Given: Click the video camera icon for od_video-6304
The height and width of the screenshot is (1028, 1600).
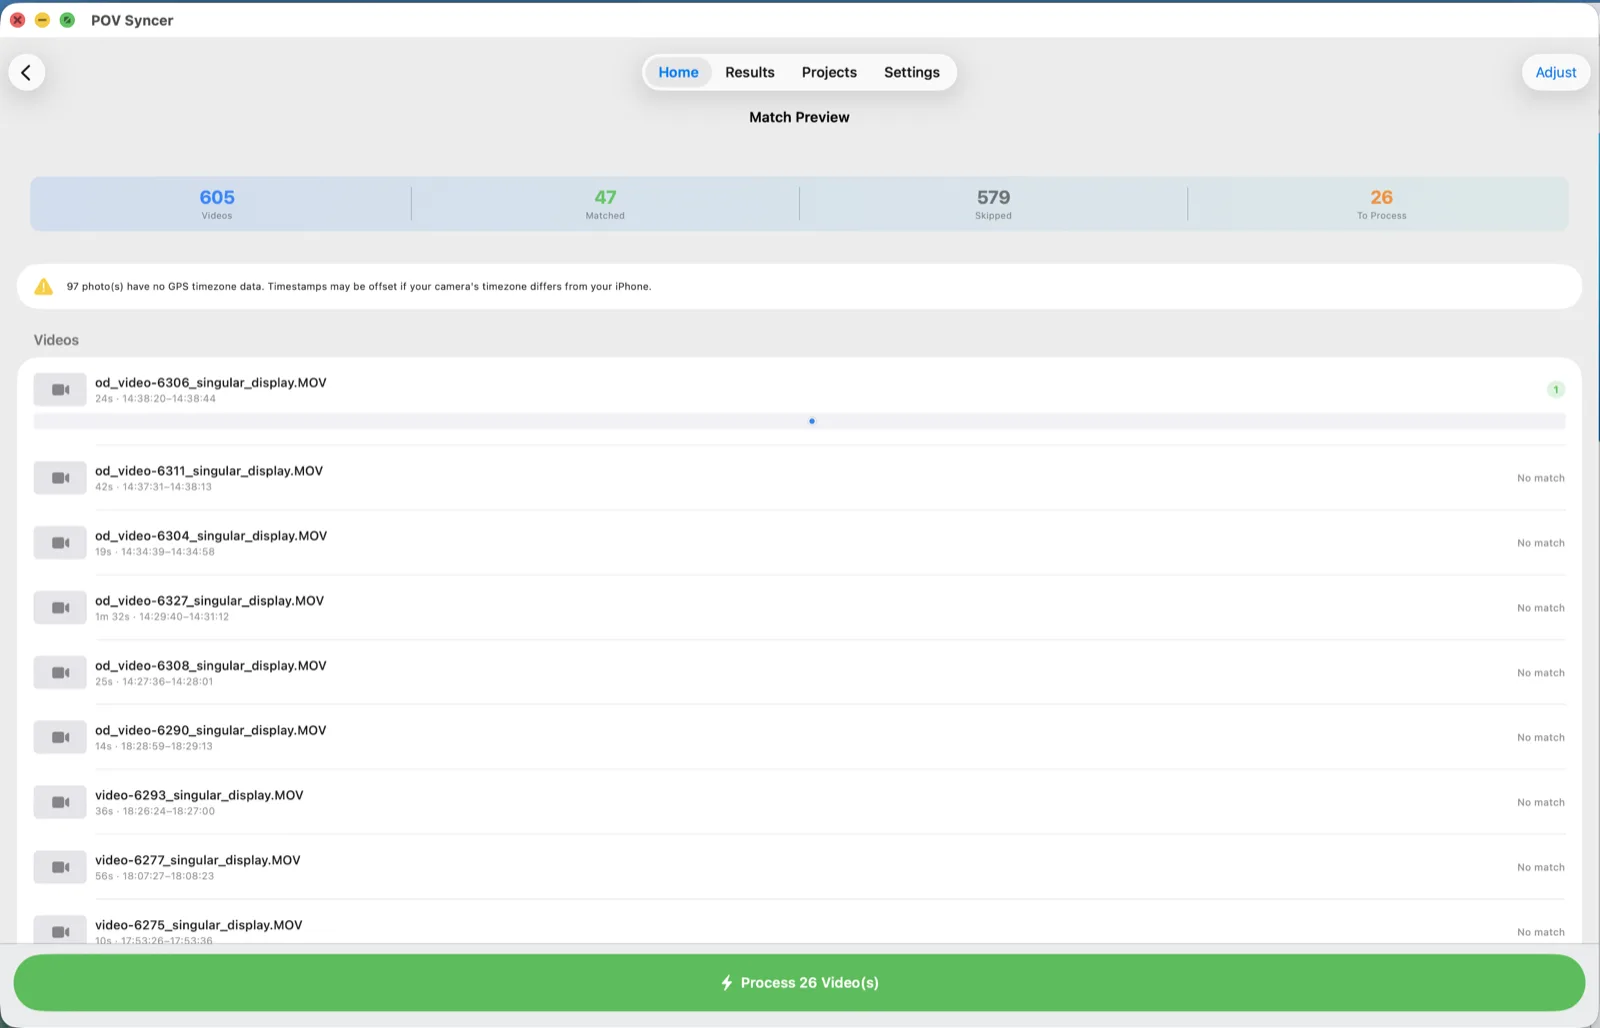Looking at the screenshot, I should point(60,543).
